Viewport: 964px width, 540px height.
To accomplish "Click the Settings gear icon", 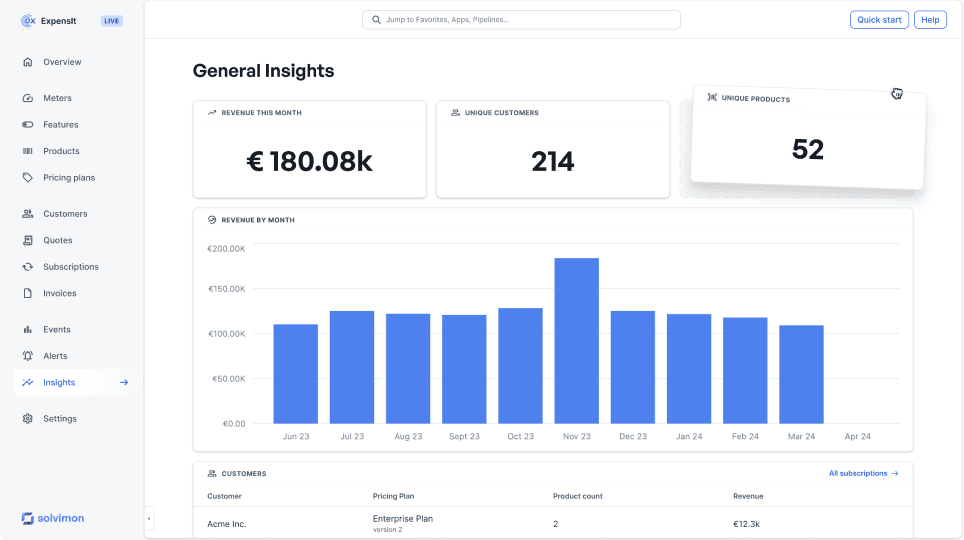I will coord(28,418).
